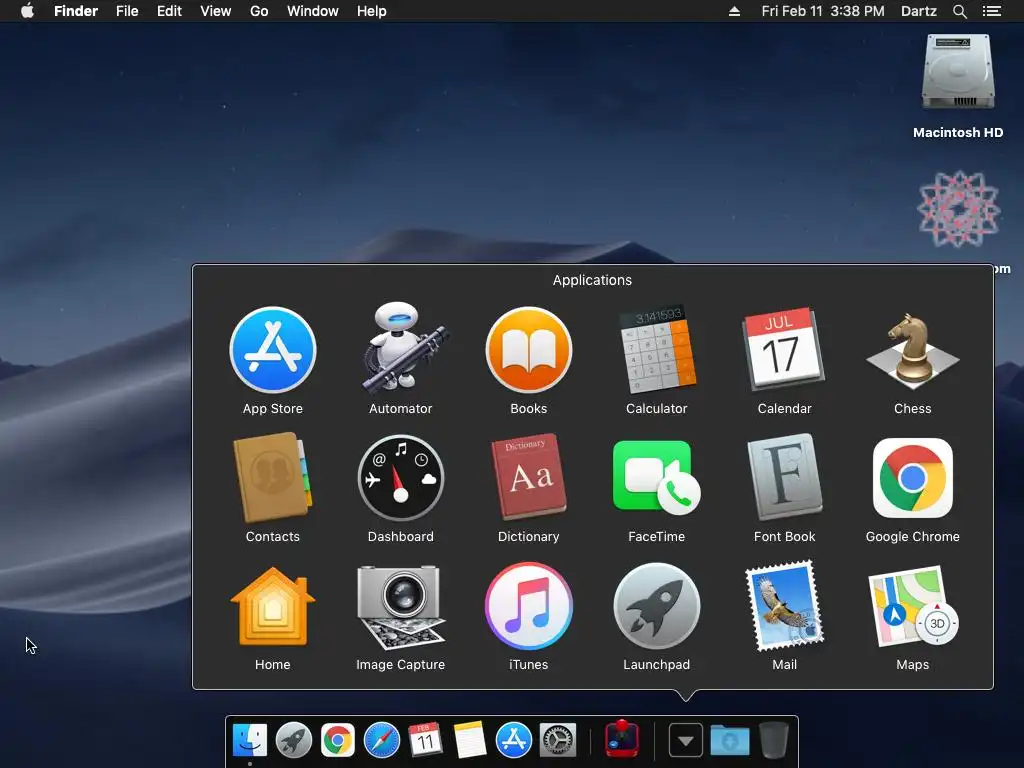Open the Apple menu
Screen dimensions: 1024x768
[x=27, y=11]
